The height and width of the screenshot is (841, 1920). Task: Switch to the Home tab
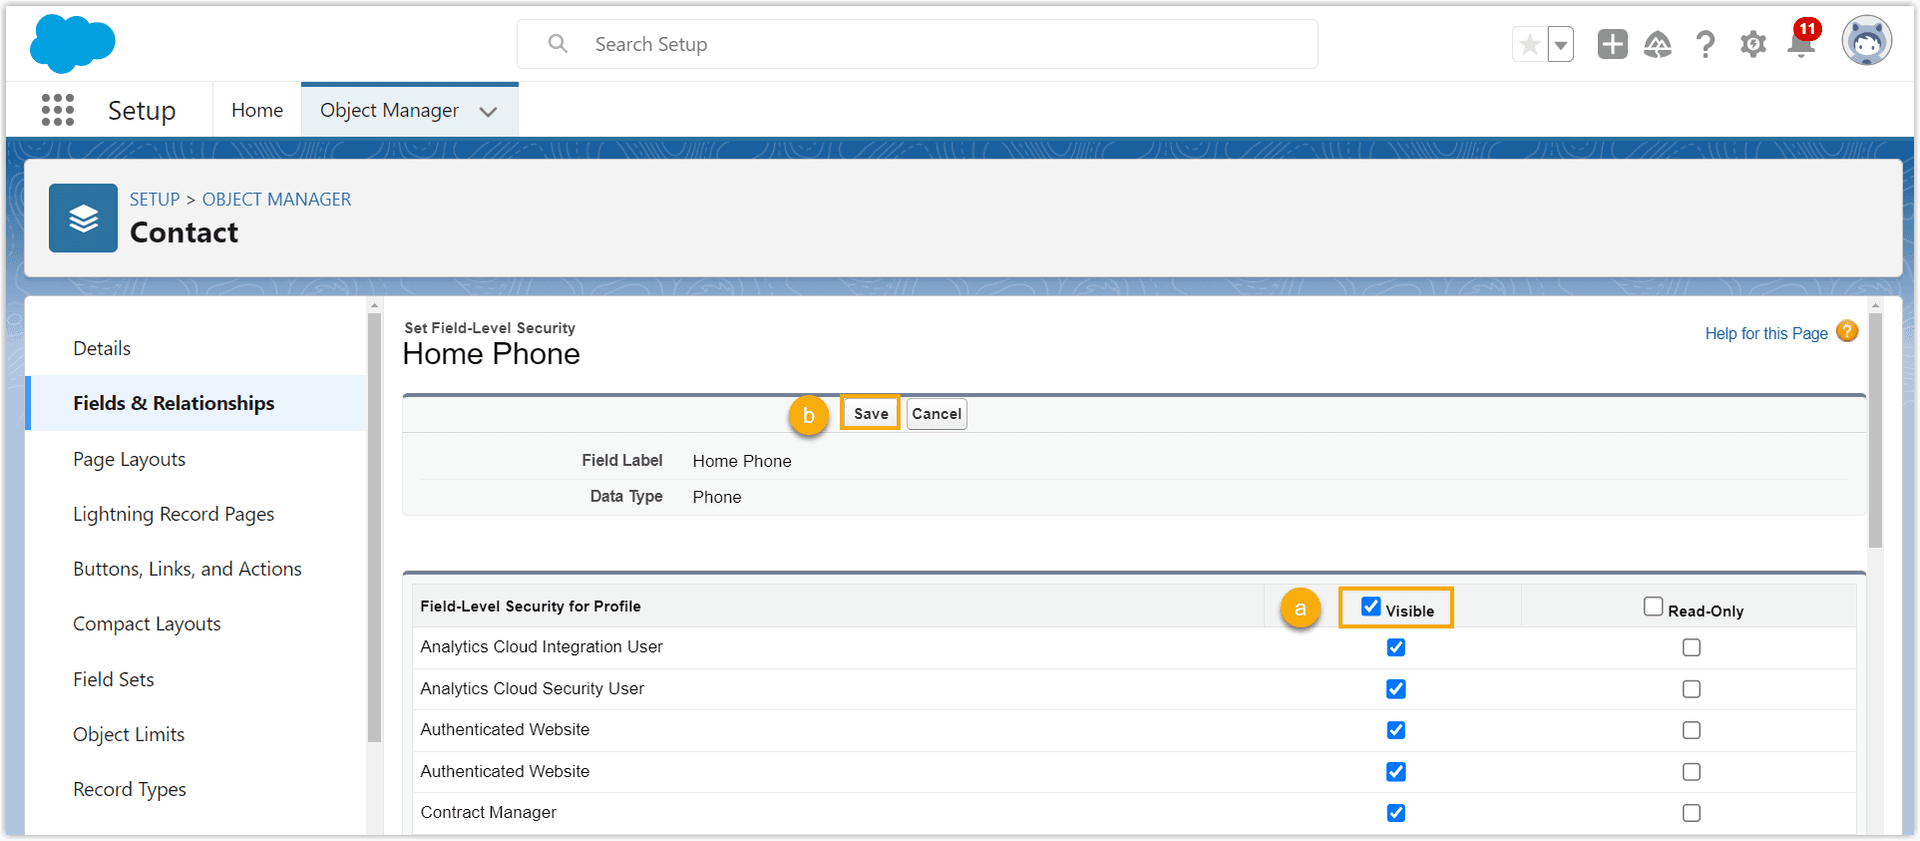[257, 110]
